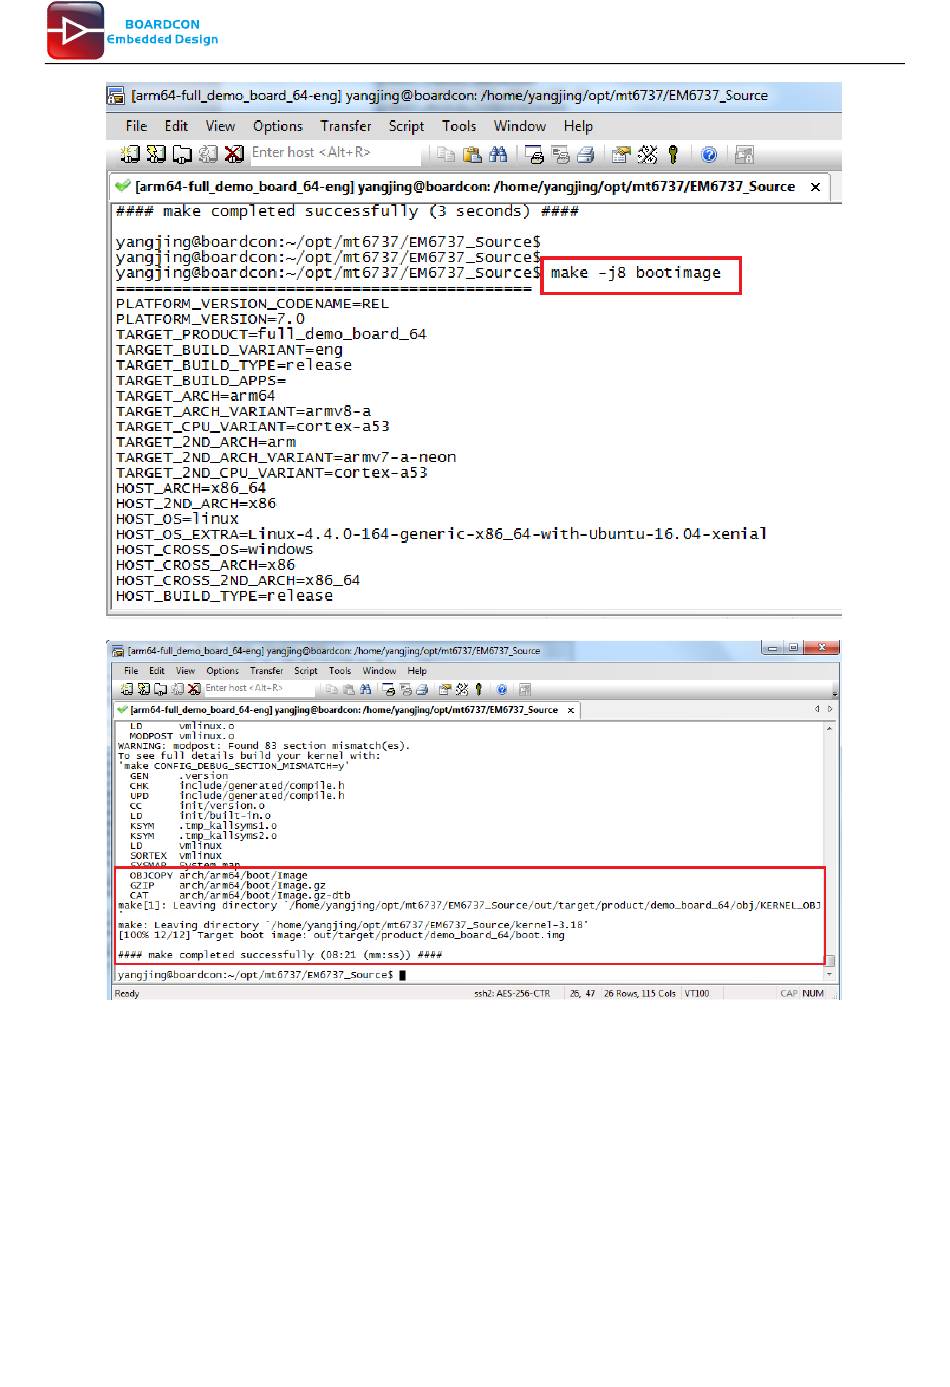Open the Transfer menu in the lower window
950x1387 pixels.
pos(266,671)
